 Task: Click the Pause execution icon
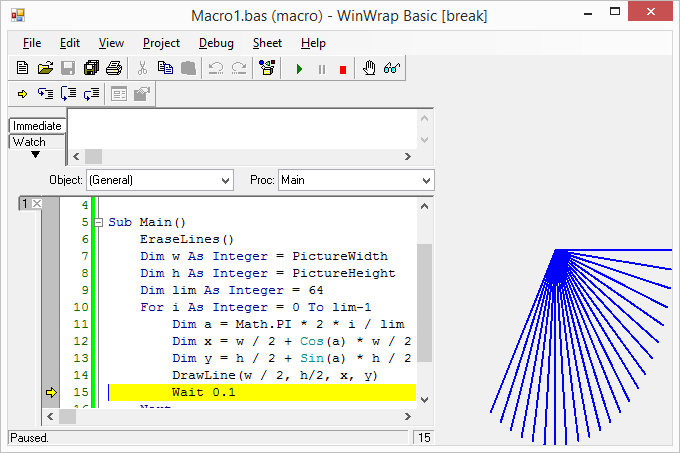click(322, 69)
